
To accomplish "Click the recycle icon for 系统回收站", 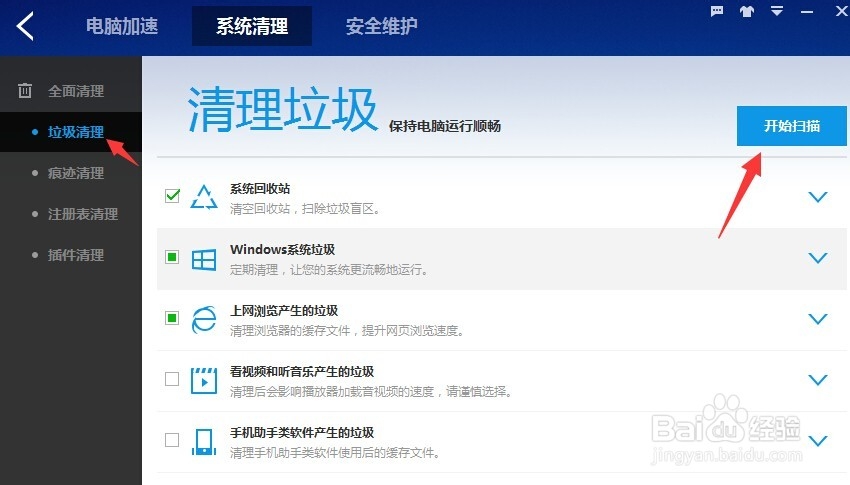I will tap(204, 197).
